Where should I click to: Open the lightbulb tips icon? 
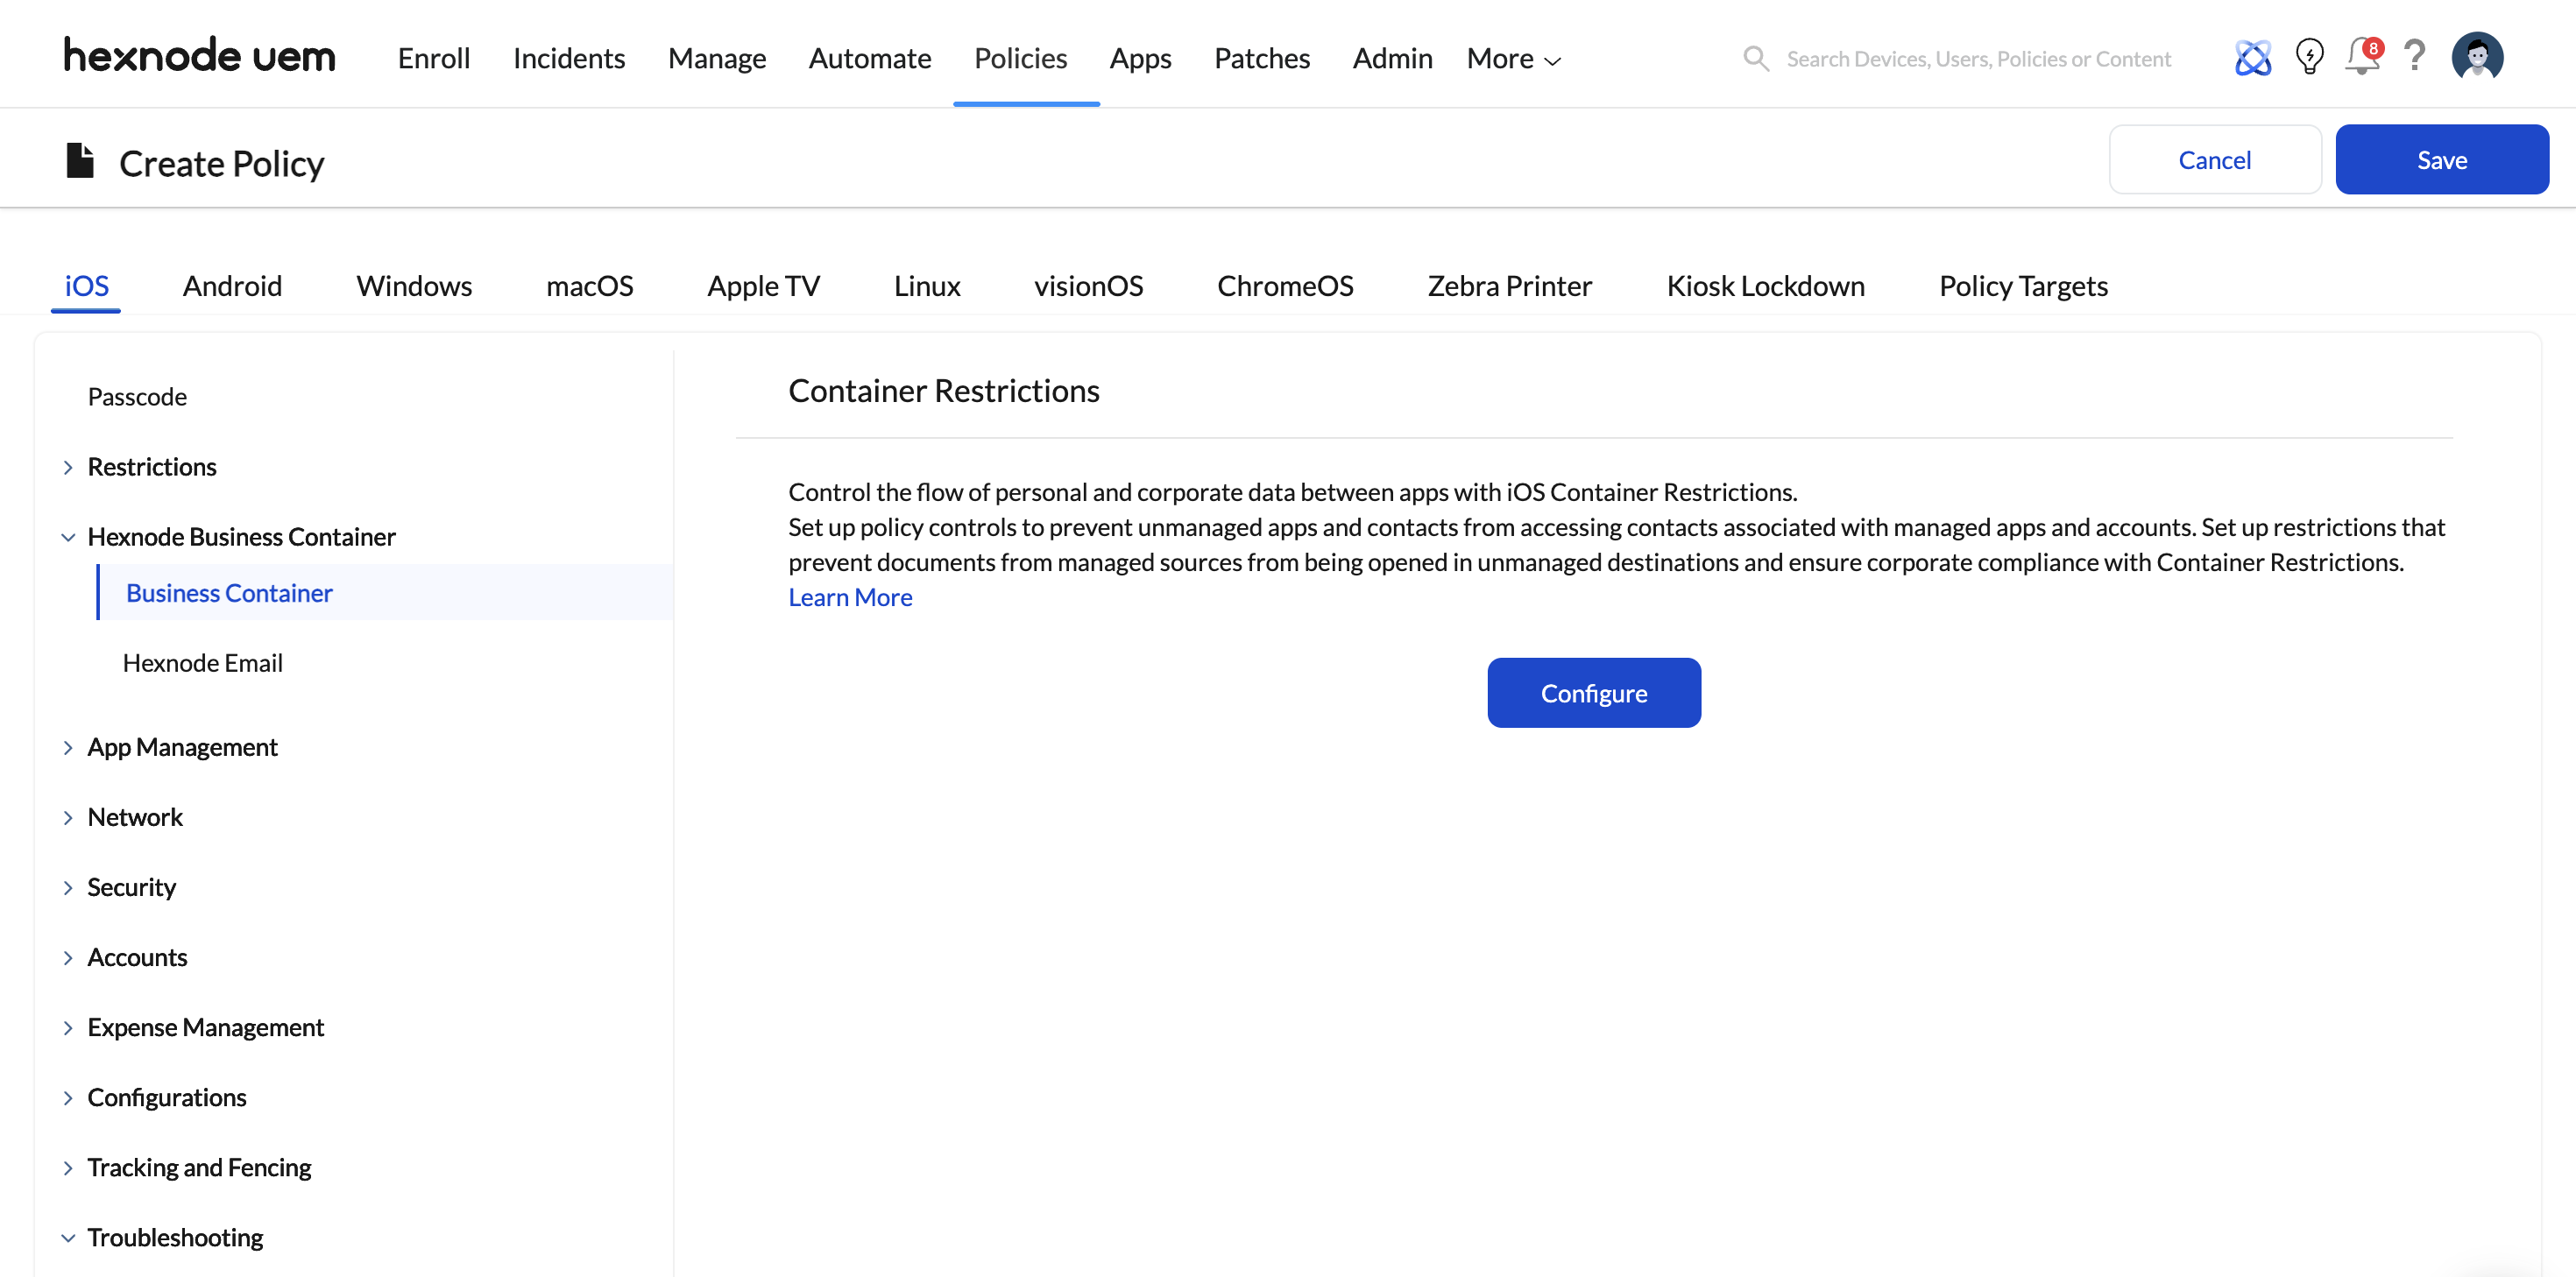pos(2309,57)
